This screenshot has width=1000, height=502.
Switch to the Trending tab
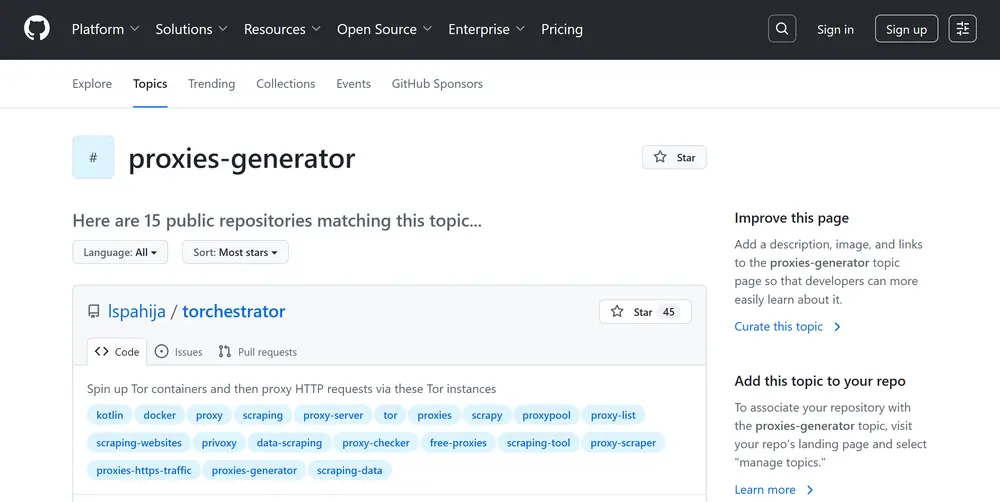coord(212,84)
